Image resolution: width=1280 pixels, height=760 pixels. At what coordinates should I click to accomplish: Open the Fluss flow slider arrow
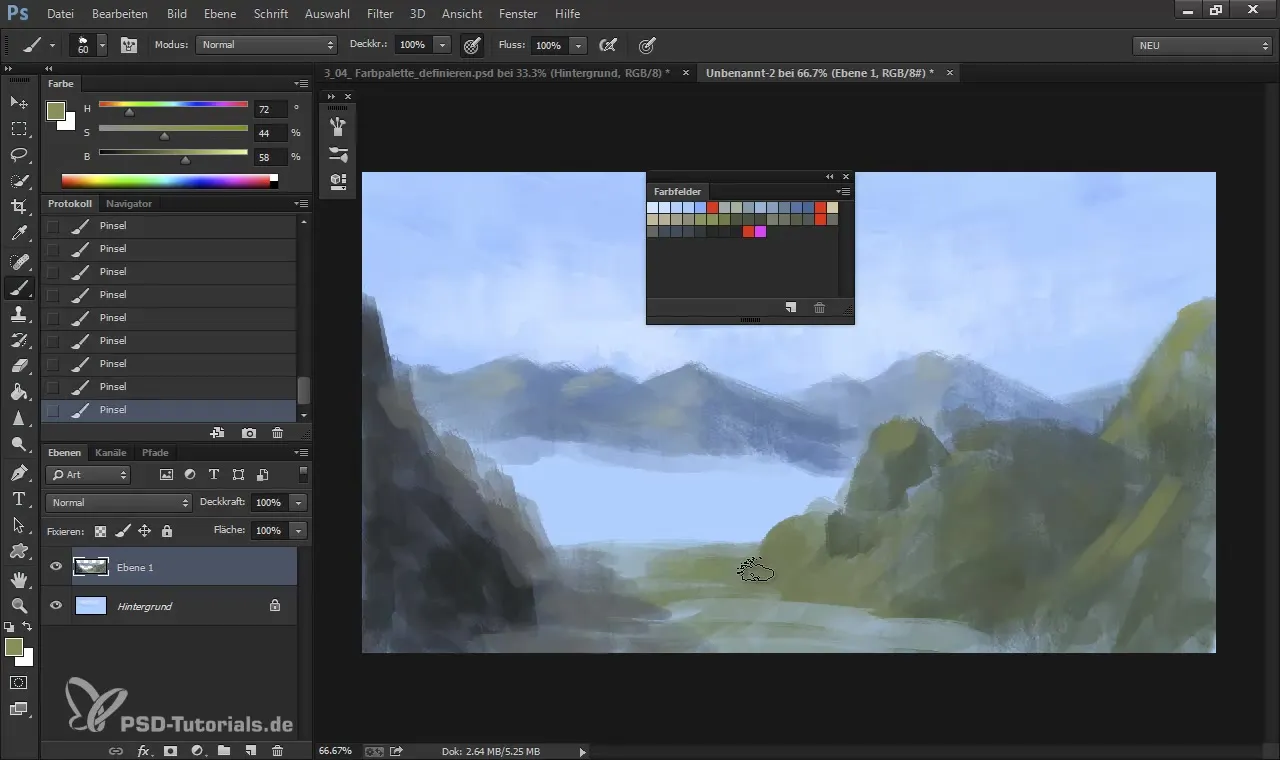(578, 45)
